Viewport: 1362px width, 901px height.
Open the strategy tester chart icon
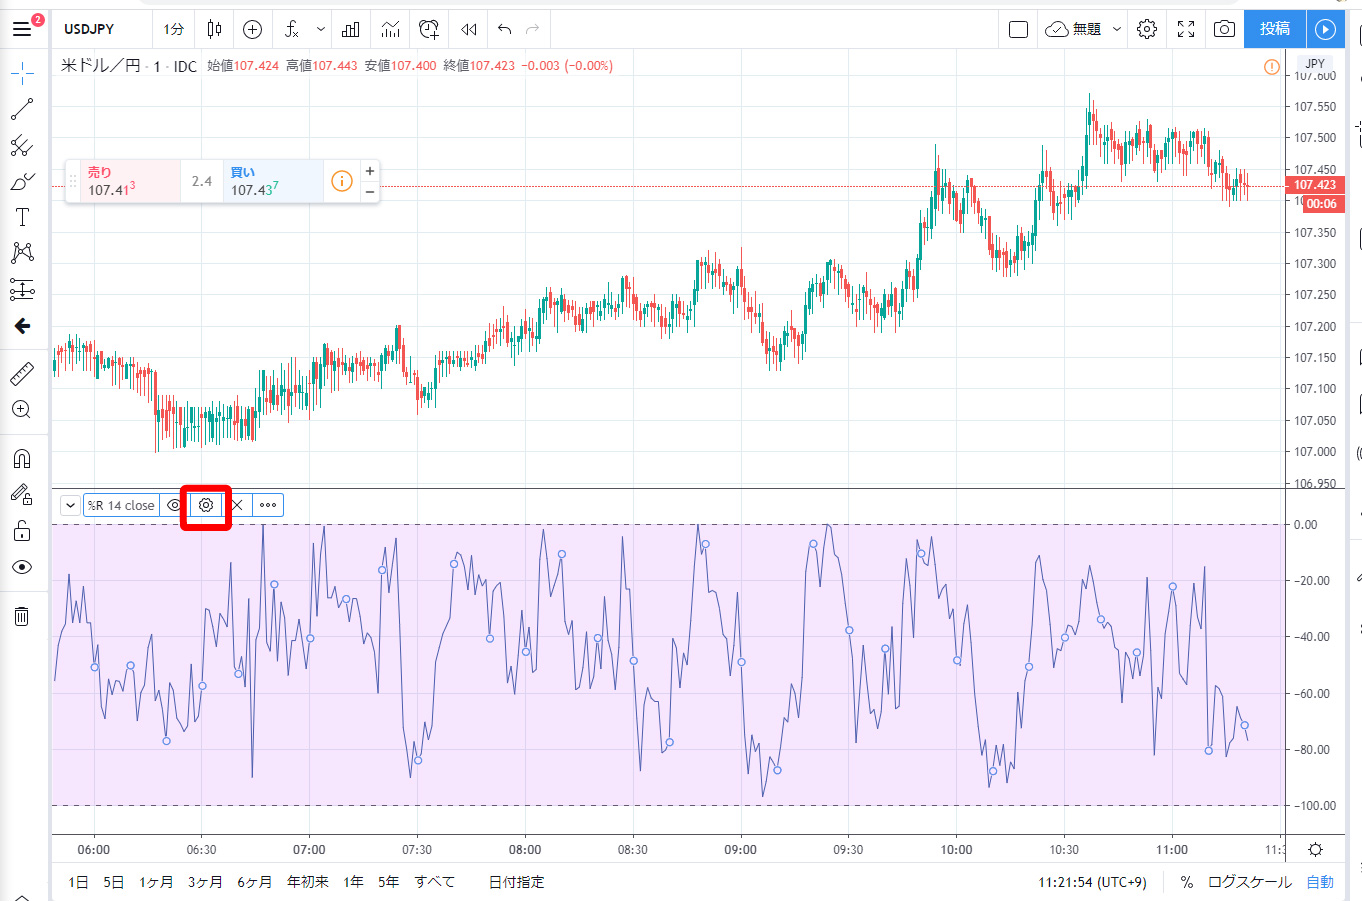pos(390,29)
